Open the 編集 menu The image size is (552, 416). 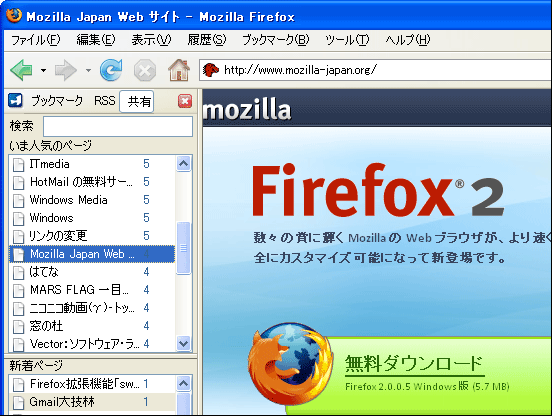click(x=96, y=40)
